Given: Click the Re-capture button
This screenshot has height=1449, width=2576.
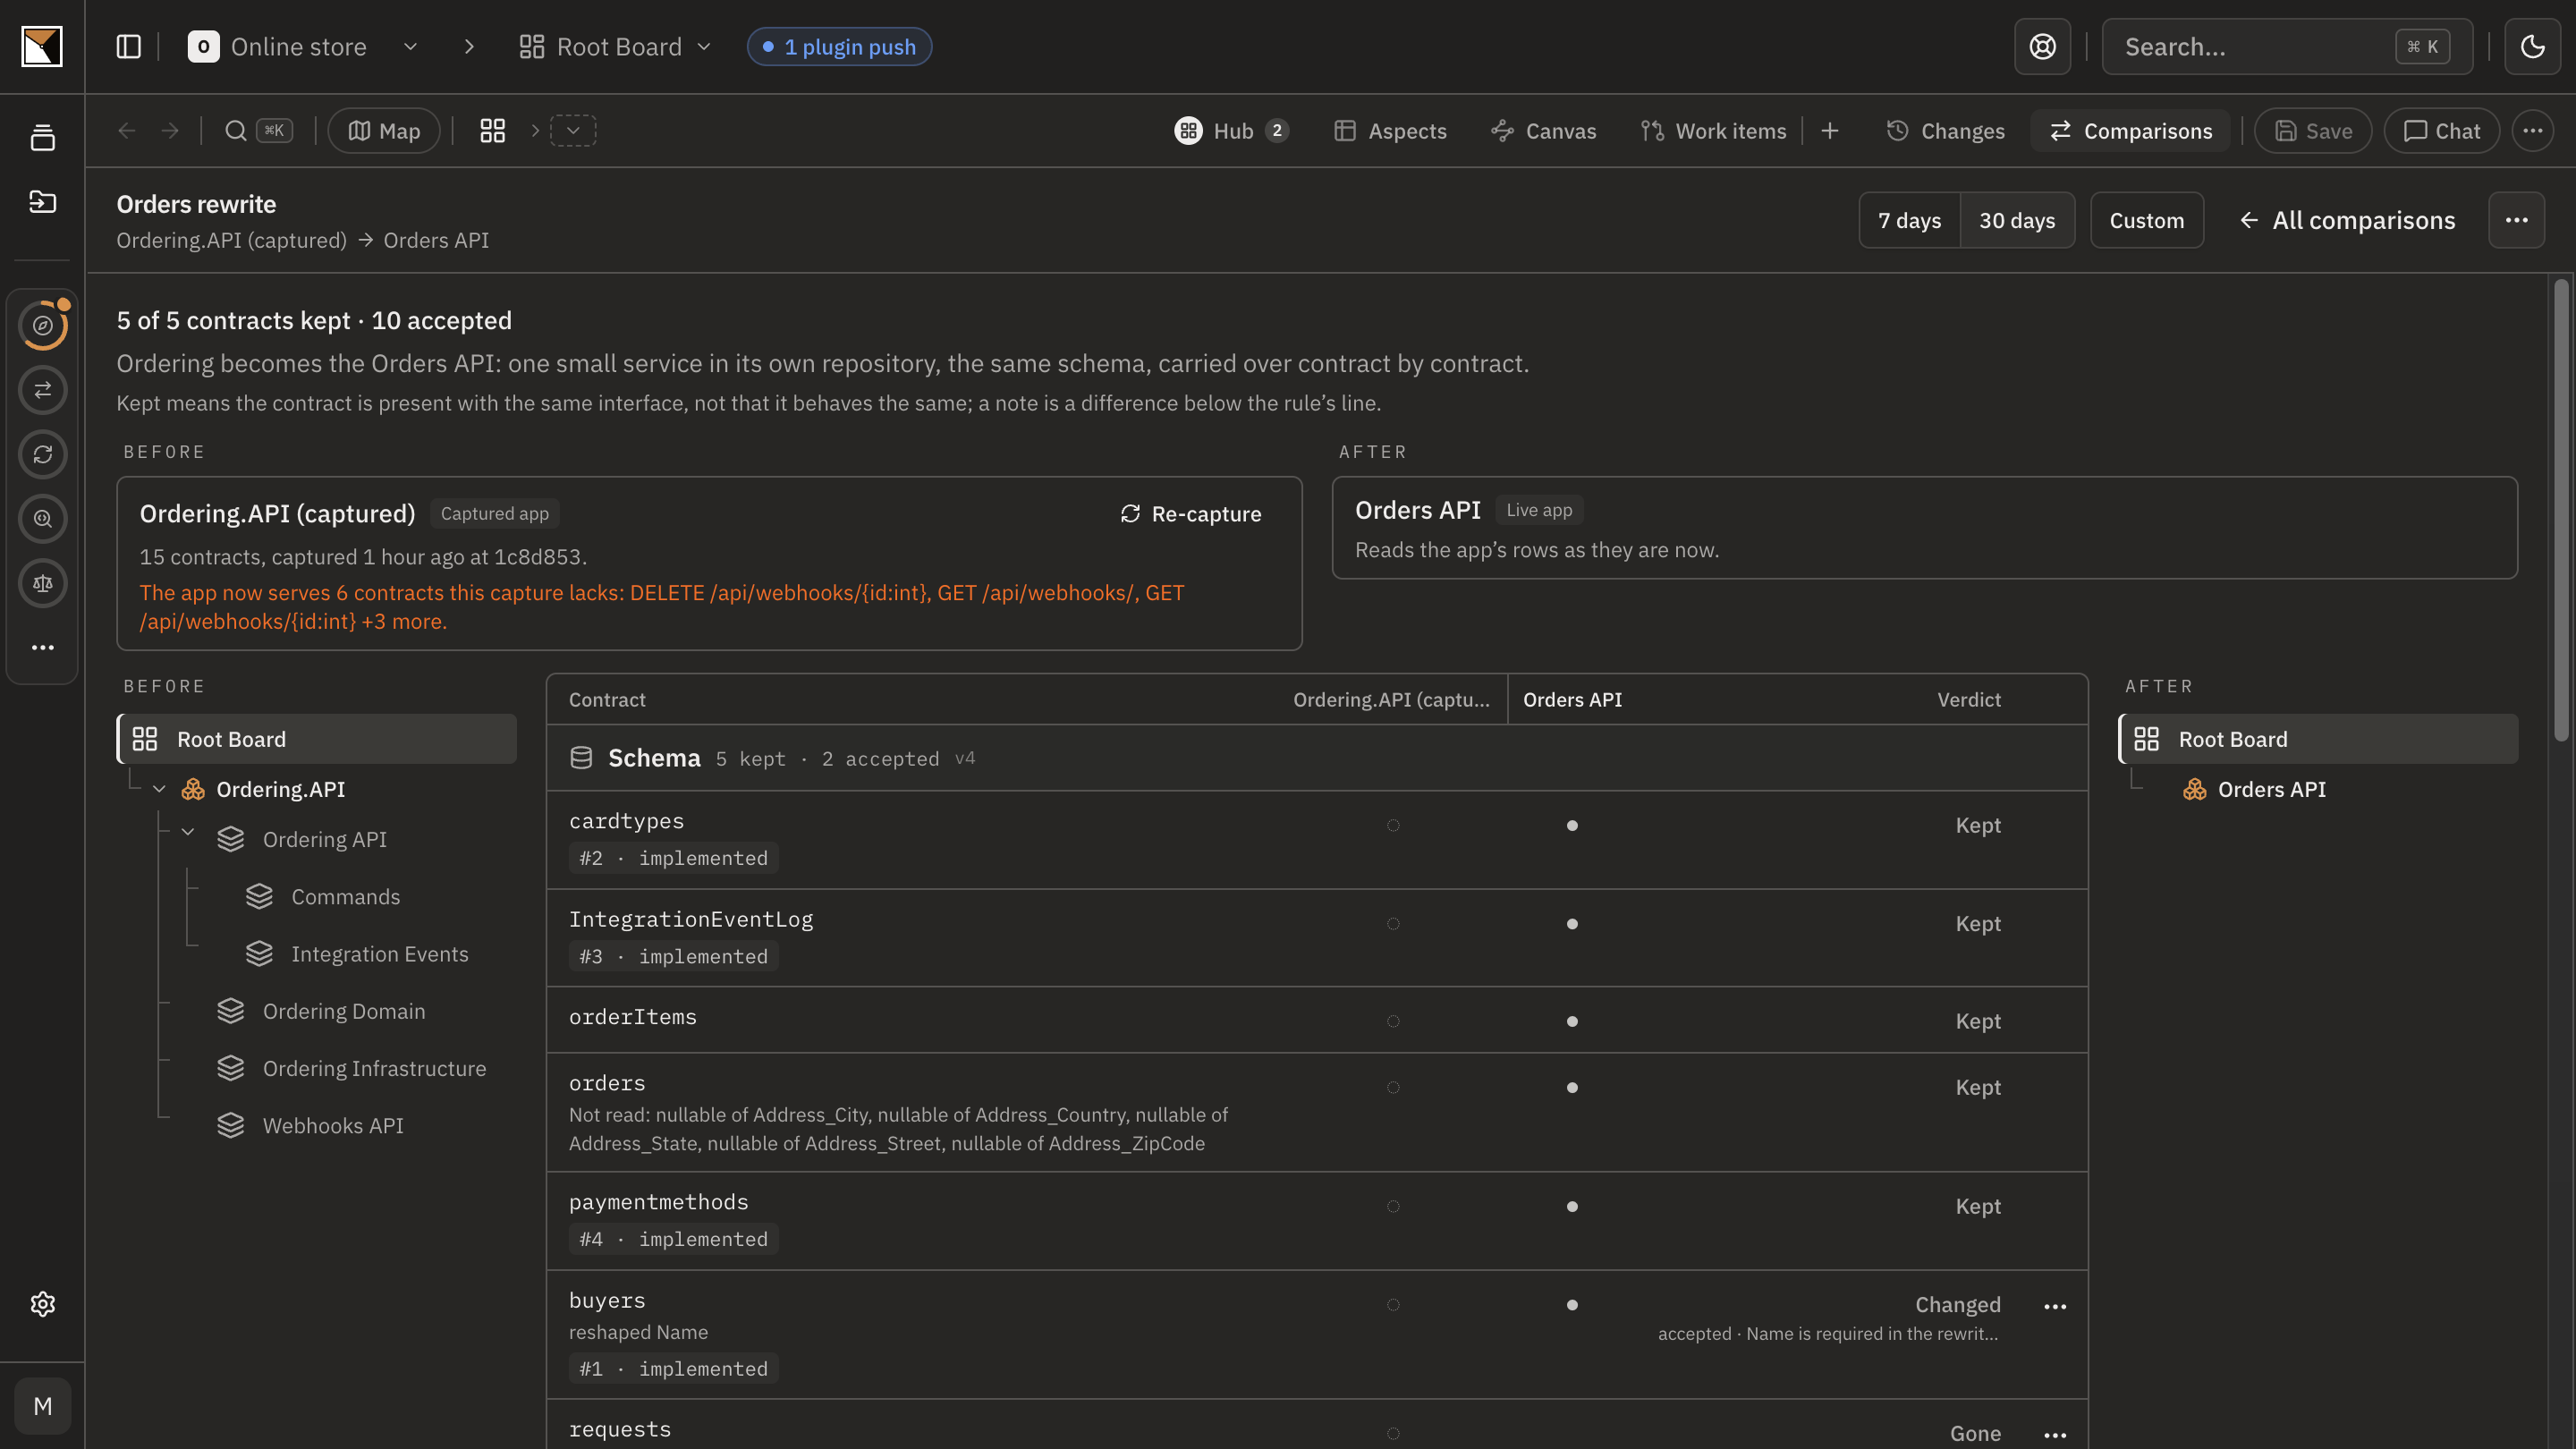Looking at the screenshot, I should (1190, 514).
